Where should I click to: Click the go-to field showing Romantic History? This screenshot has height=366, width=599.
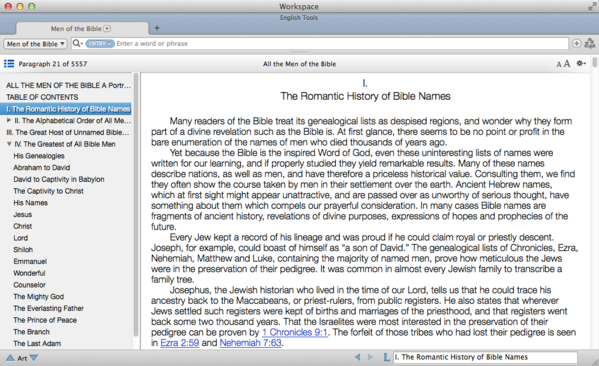[485, 357]
